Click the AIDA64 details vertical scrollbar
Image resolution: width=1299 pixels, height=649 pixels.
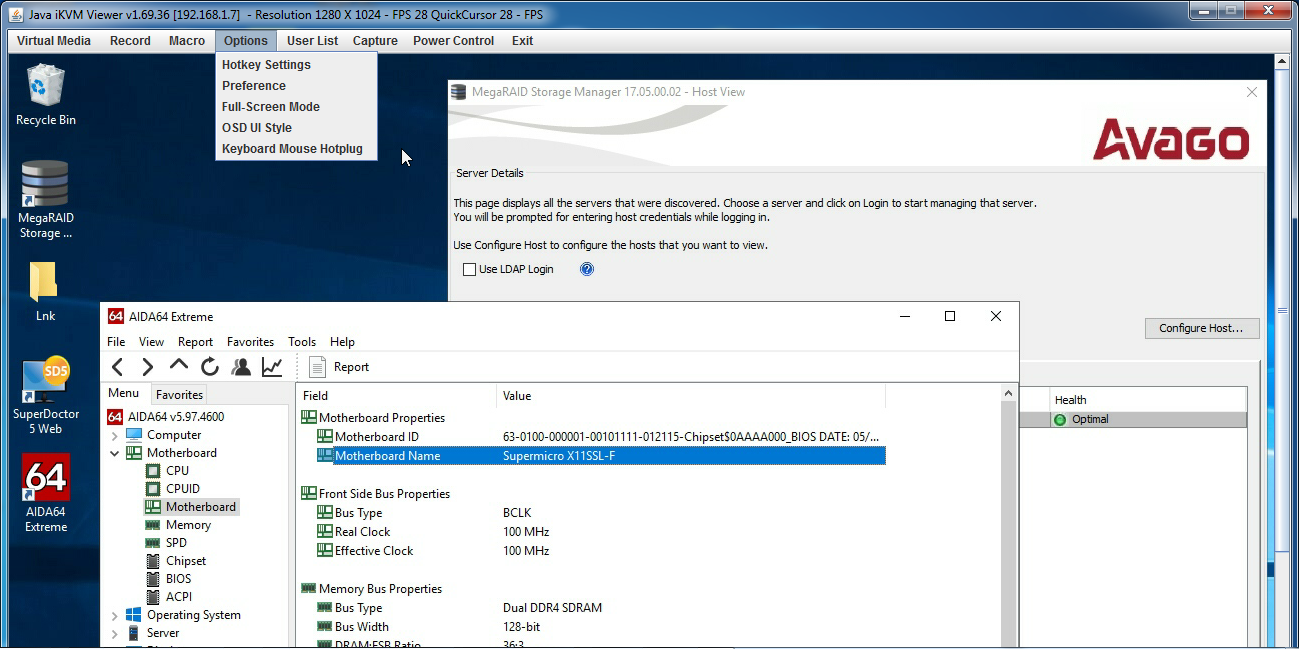tap(1009, 520)
